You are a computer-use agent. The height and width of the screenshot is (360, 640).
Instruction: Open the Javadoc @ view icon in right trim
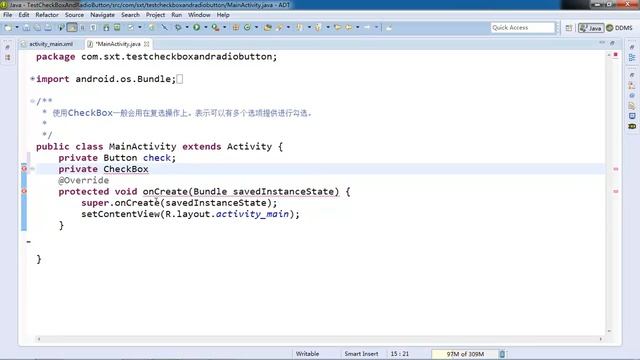point(632,96)
